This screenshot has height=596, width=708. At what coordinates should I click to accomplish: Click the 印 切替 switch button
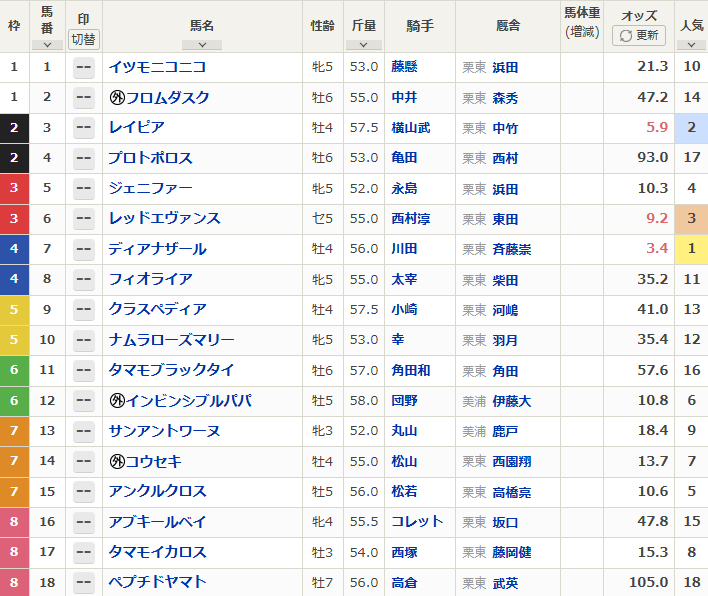click(x=84, y=39)
